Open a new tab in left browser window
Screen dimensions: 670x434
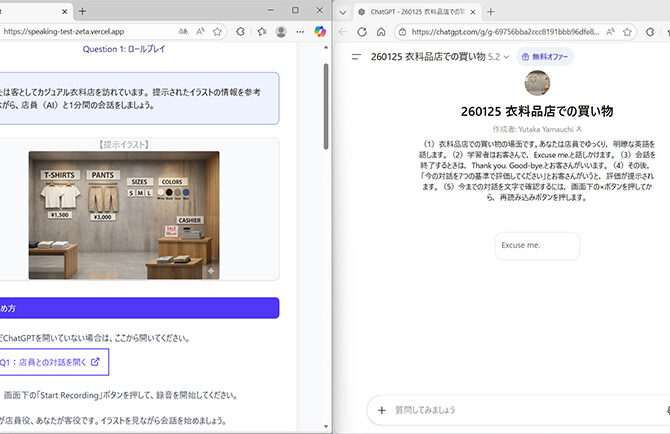click(x=82, y=12)
